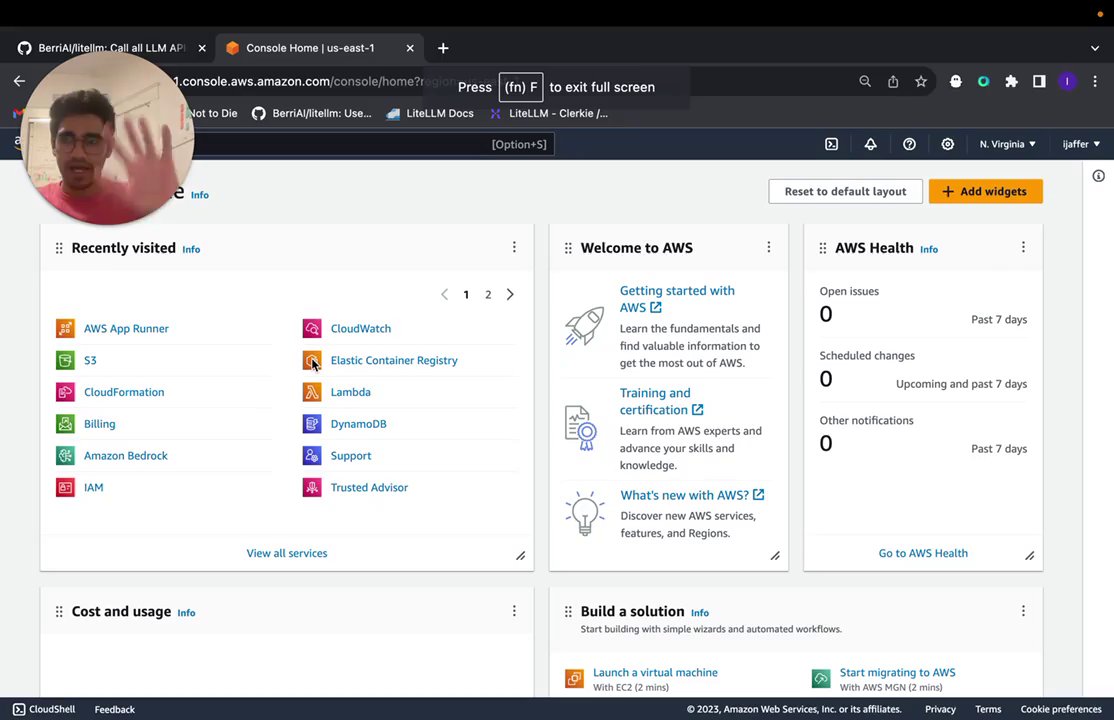
Task: Open the Chrome profile avatar
Action: coord(1067,82)
